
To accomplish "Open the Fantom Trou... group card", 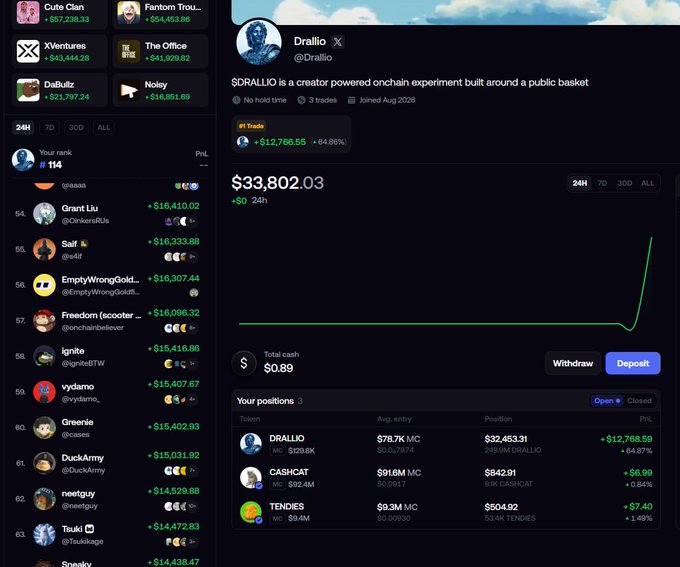I will tap(160, 13).
